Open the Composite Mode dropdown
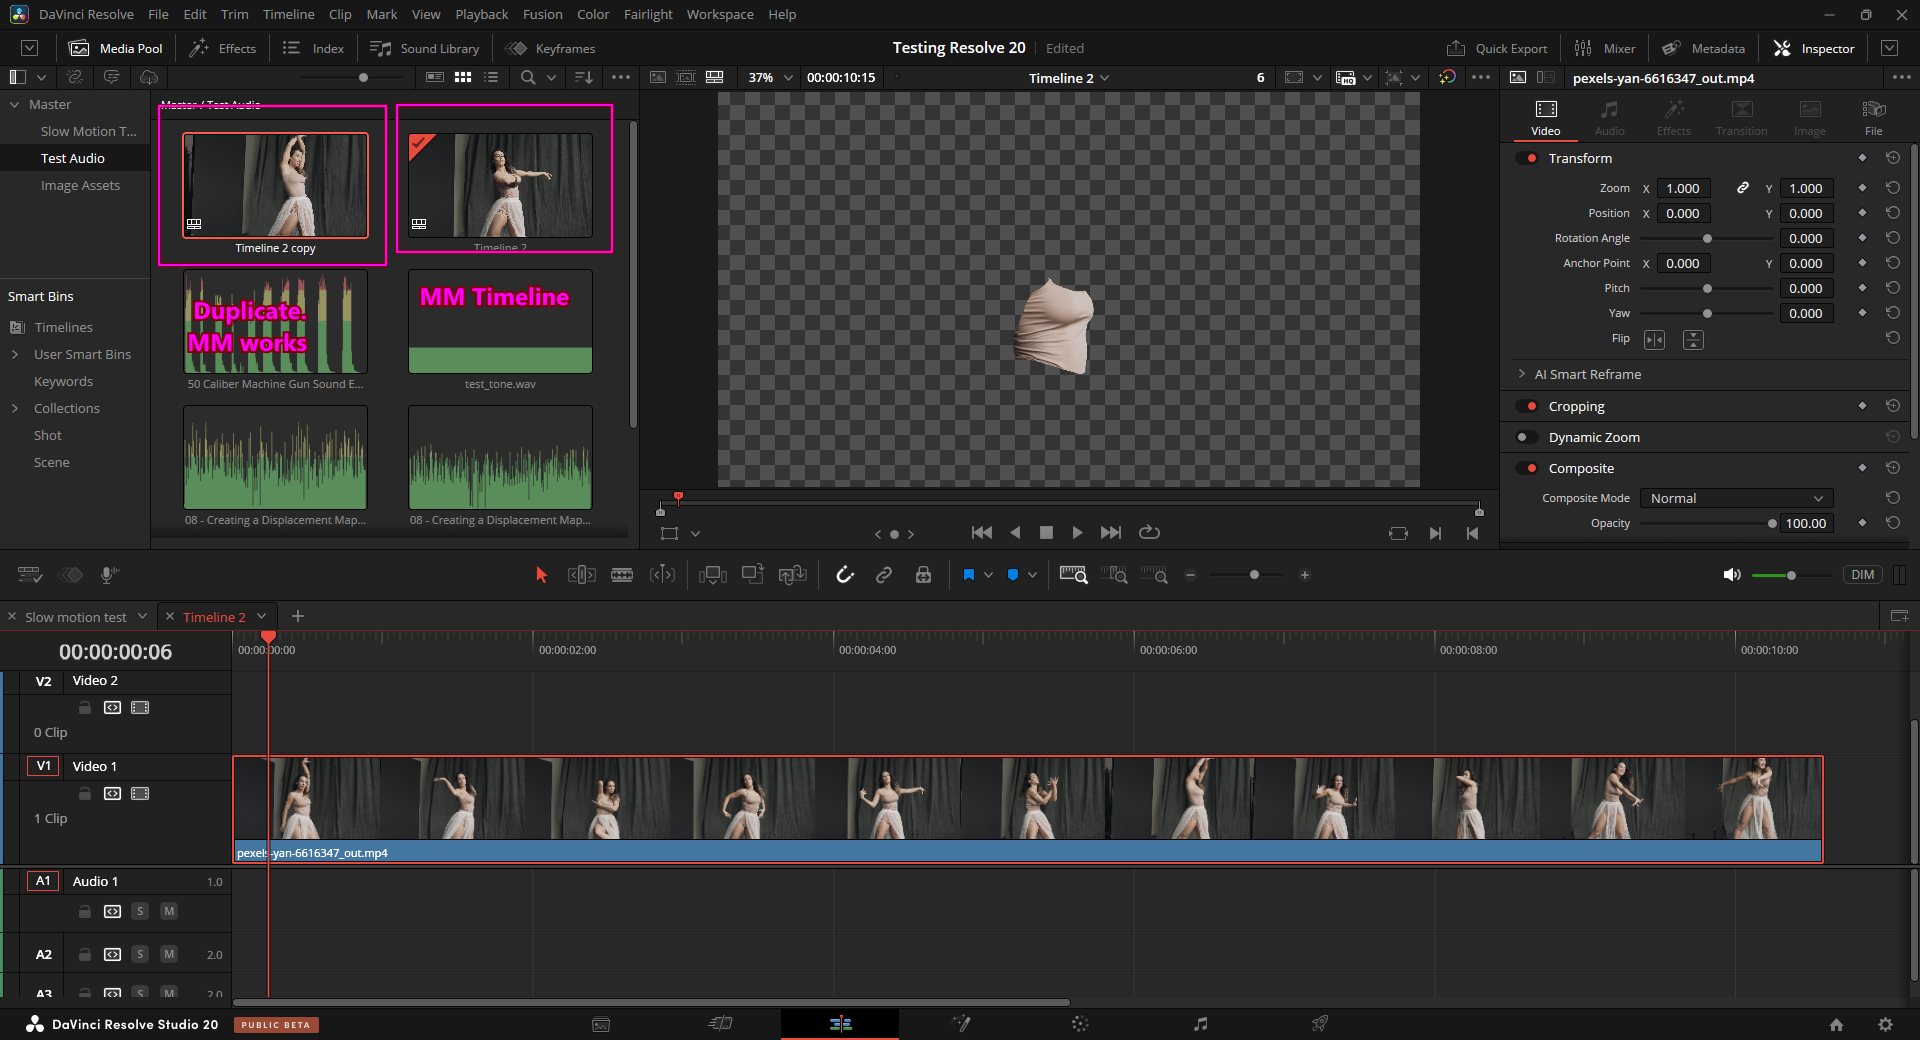The image size is (1920, 1040). pyautogui.click(x=1736, y=498)
